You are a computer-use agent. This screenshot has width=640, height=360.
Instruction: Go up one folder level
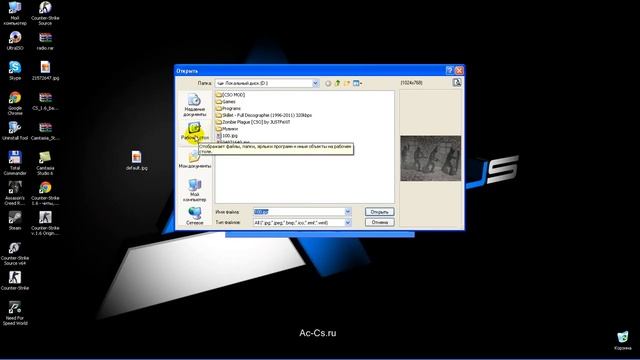click(x=338, y=83)
